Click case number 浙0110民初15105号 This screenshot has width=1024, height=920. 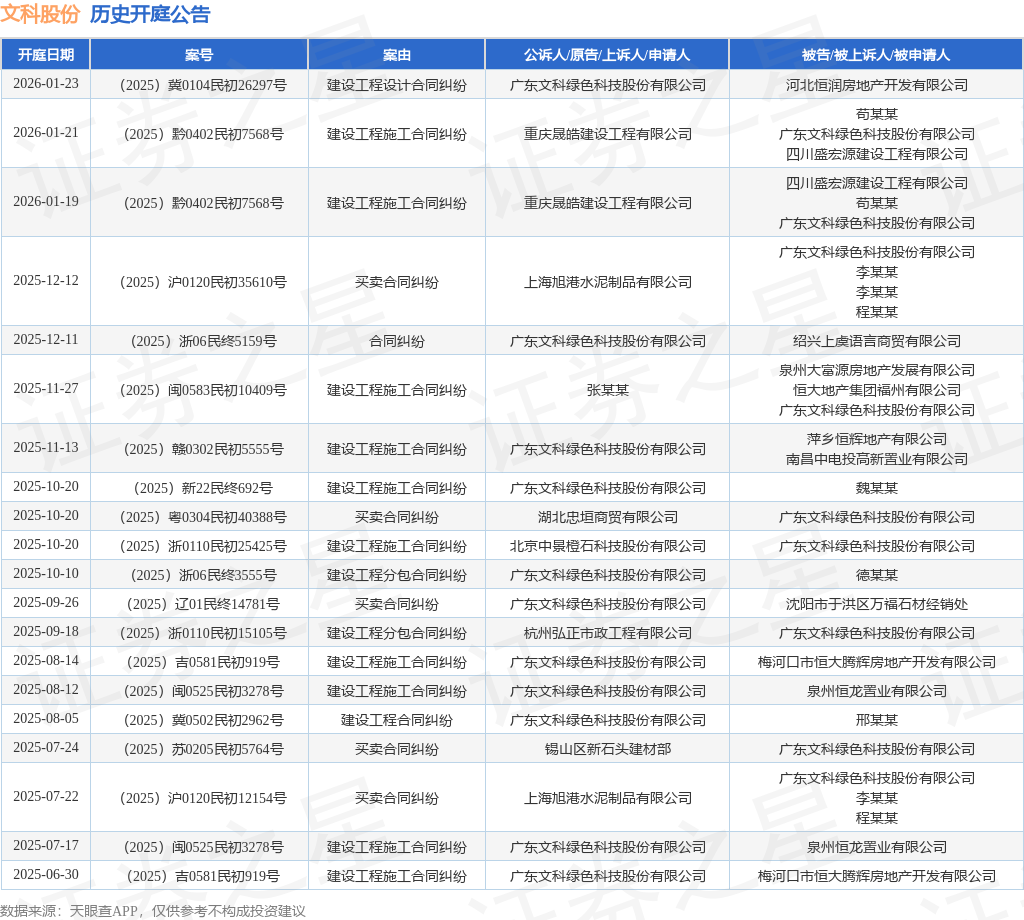[203, 633]
